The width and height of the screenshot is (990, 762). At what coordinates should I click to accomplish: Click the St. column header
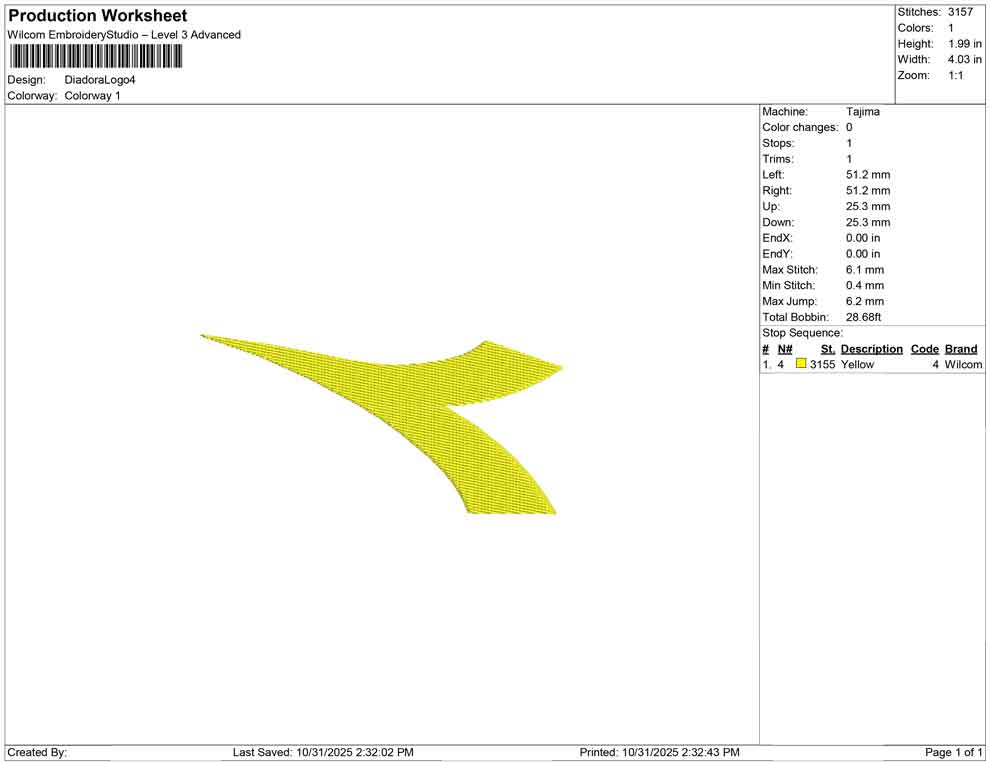tap(827, 348)
